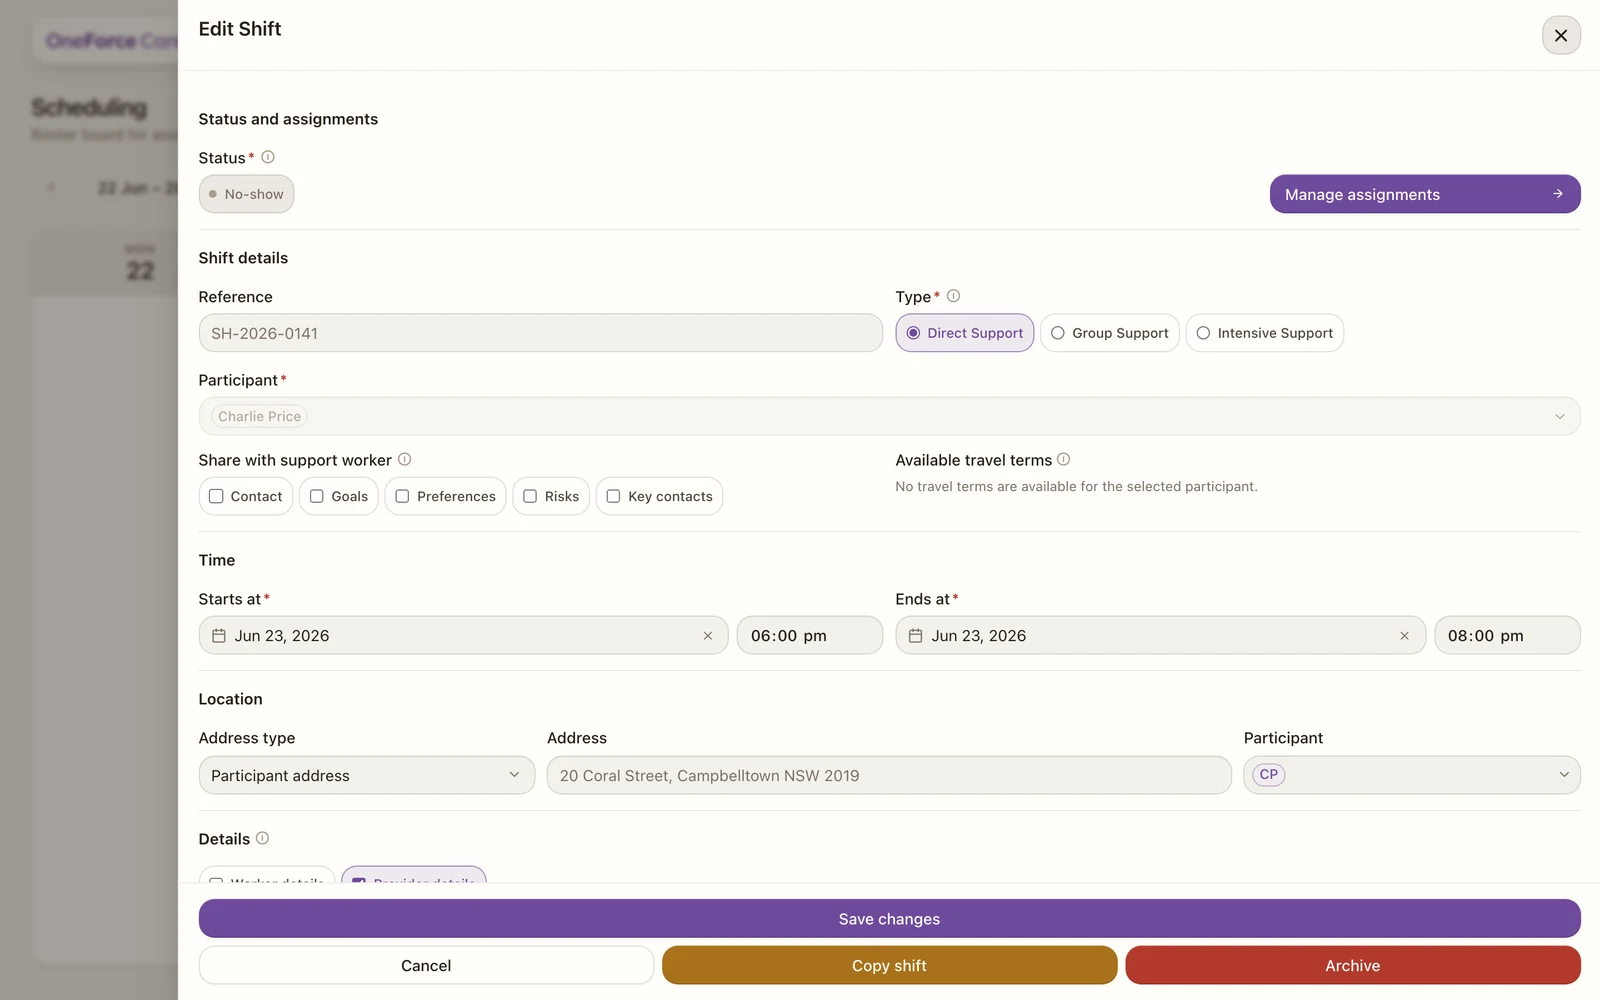Viewport: 1600px width, 1000px height.
Task: Tick the Preferences checkbox
Action: (x=402, y=496)
